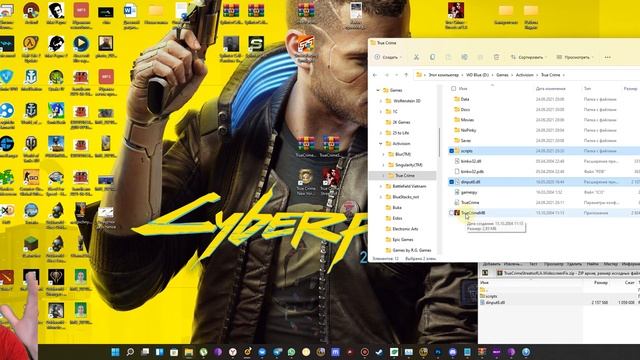Image resolution: width=640 pixels, height=360 pixels.
Task: Open the Просмотреть view dropdown
Action: [x=575, y=57]
